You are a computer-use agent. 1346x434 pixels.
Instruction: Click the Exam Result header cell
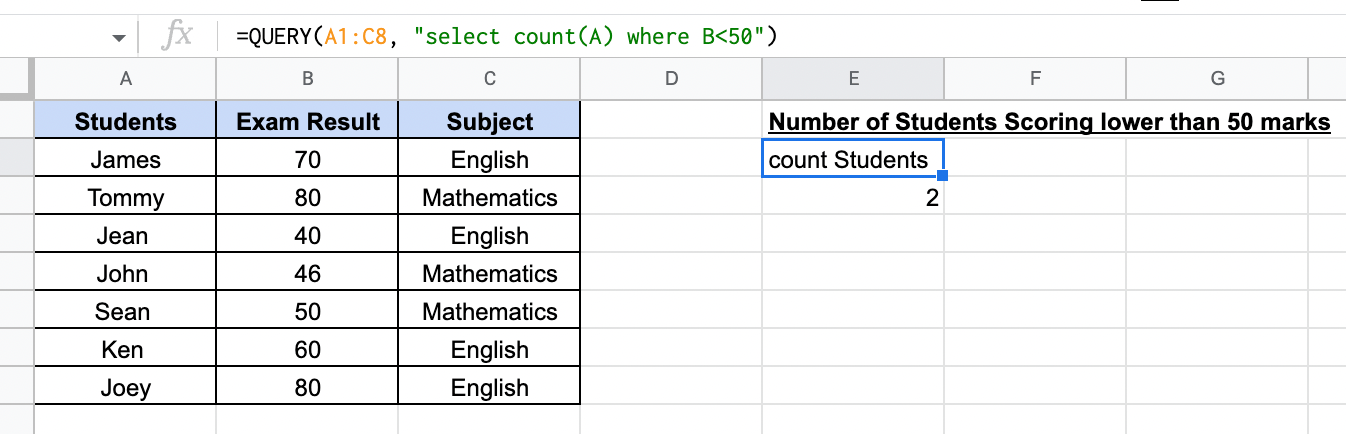[x=308, y=122]
